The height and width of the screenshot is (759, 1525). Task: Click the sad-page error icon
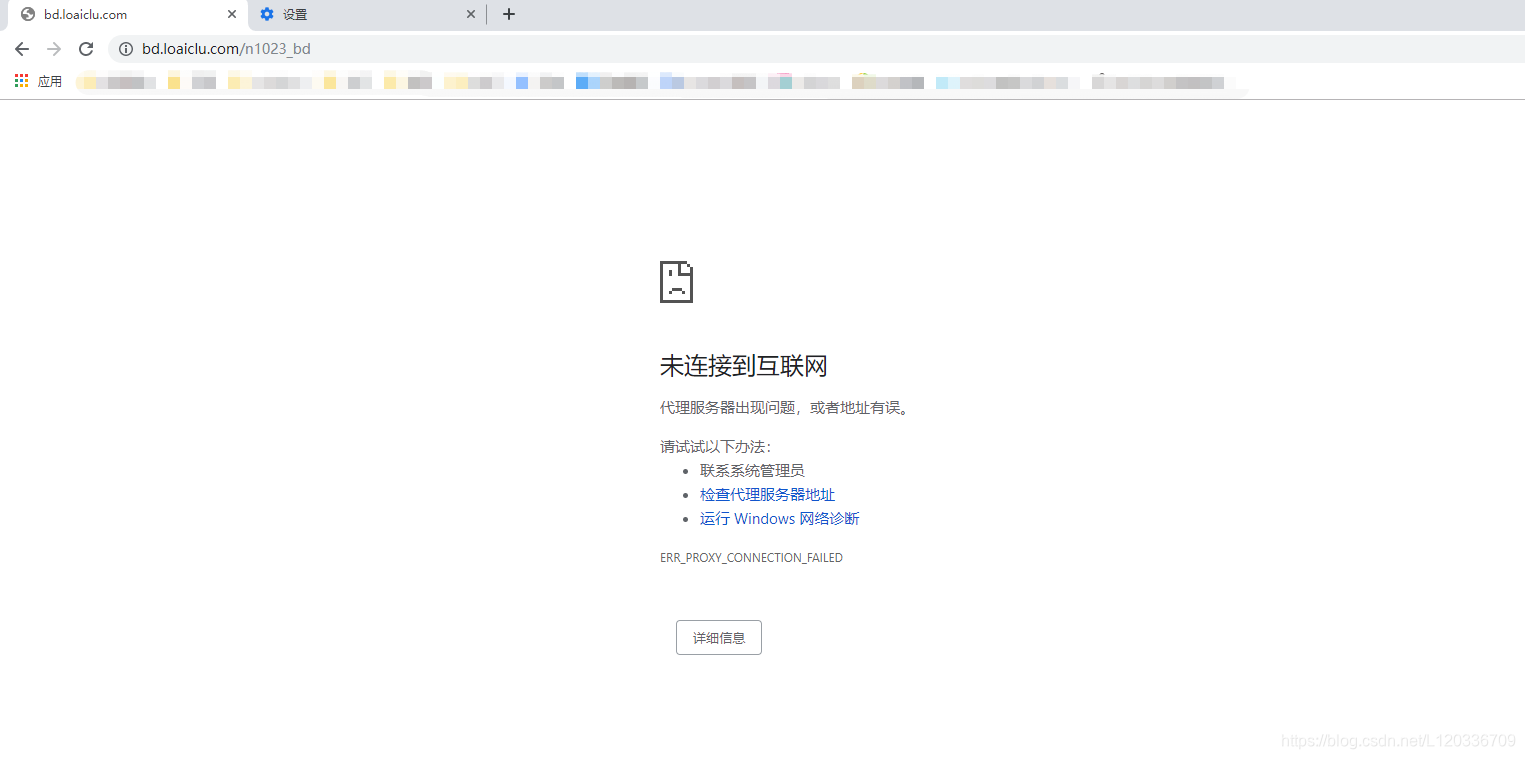(x=676, y=282)
